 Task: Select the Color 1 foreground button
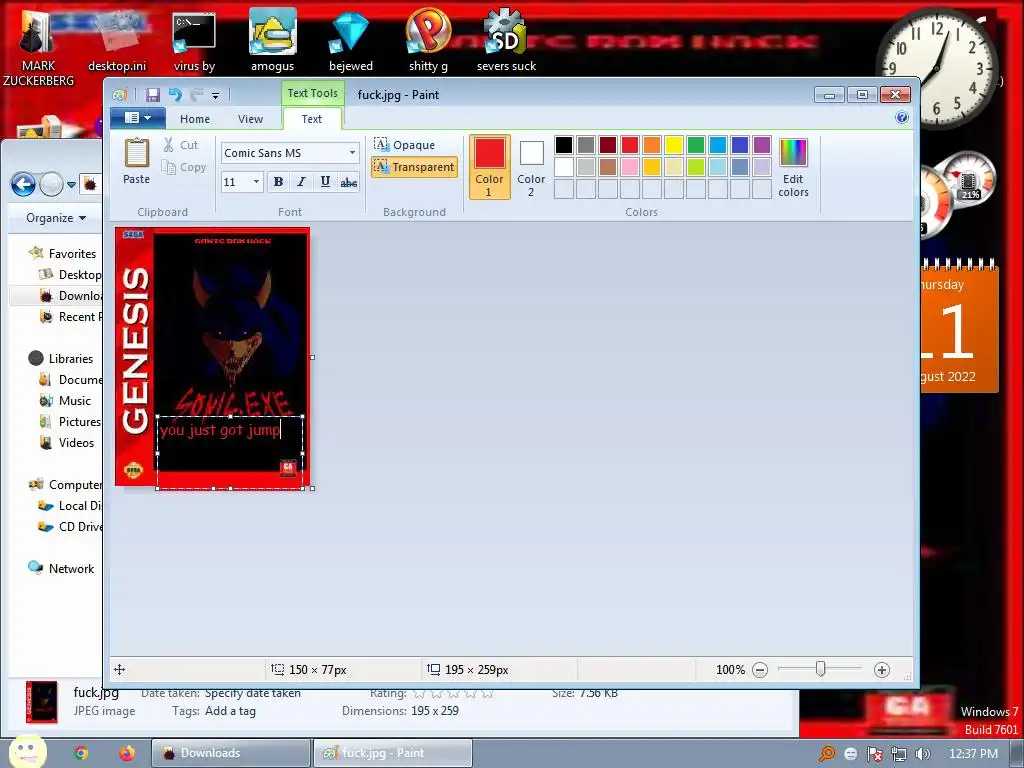click(x=489, y=167)
